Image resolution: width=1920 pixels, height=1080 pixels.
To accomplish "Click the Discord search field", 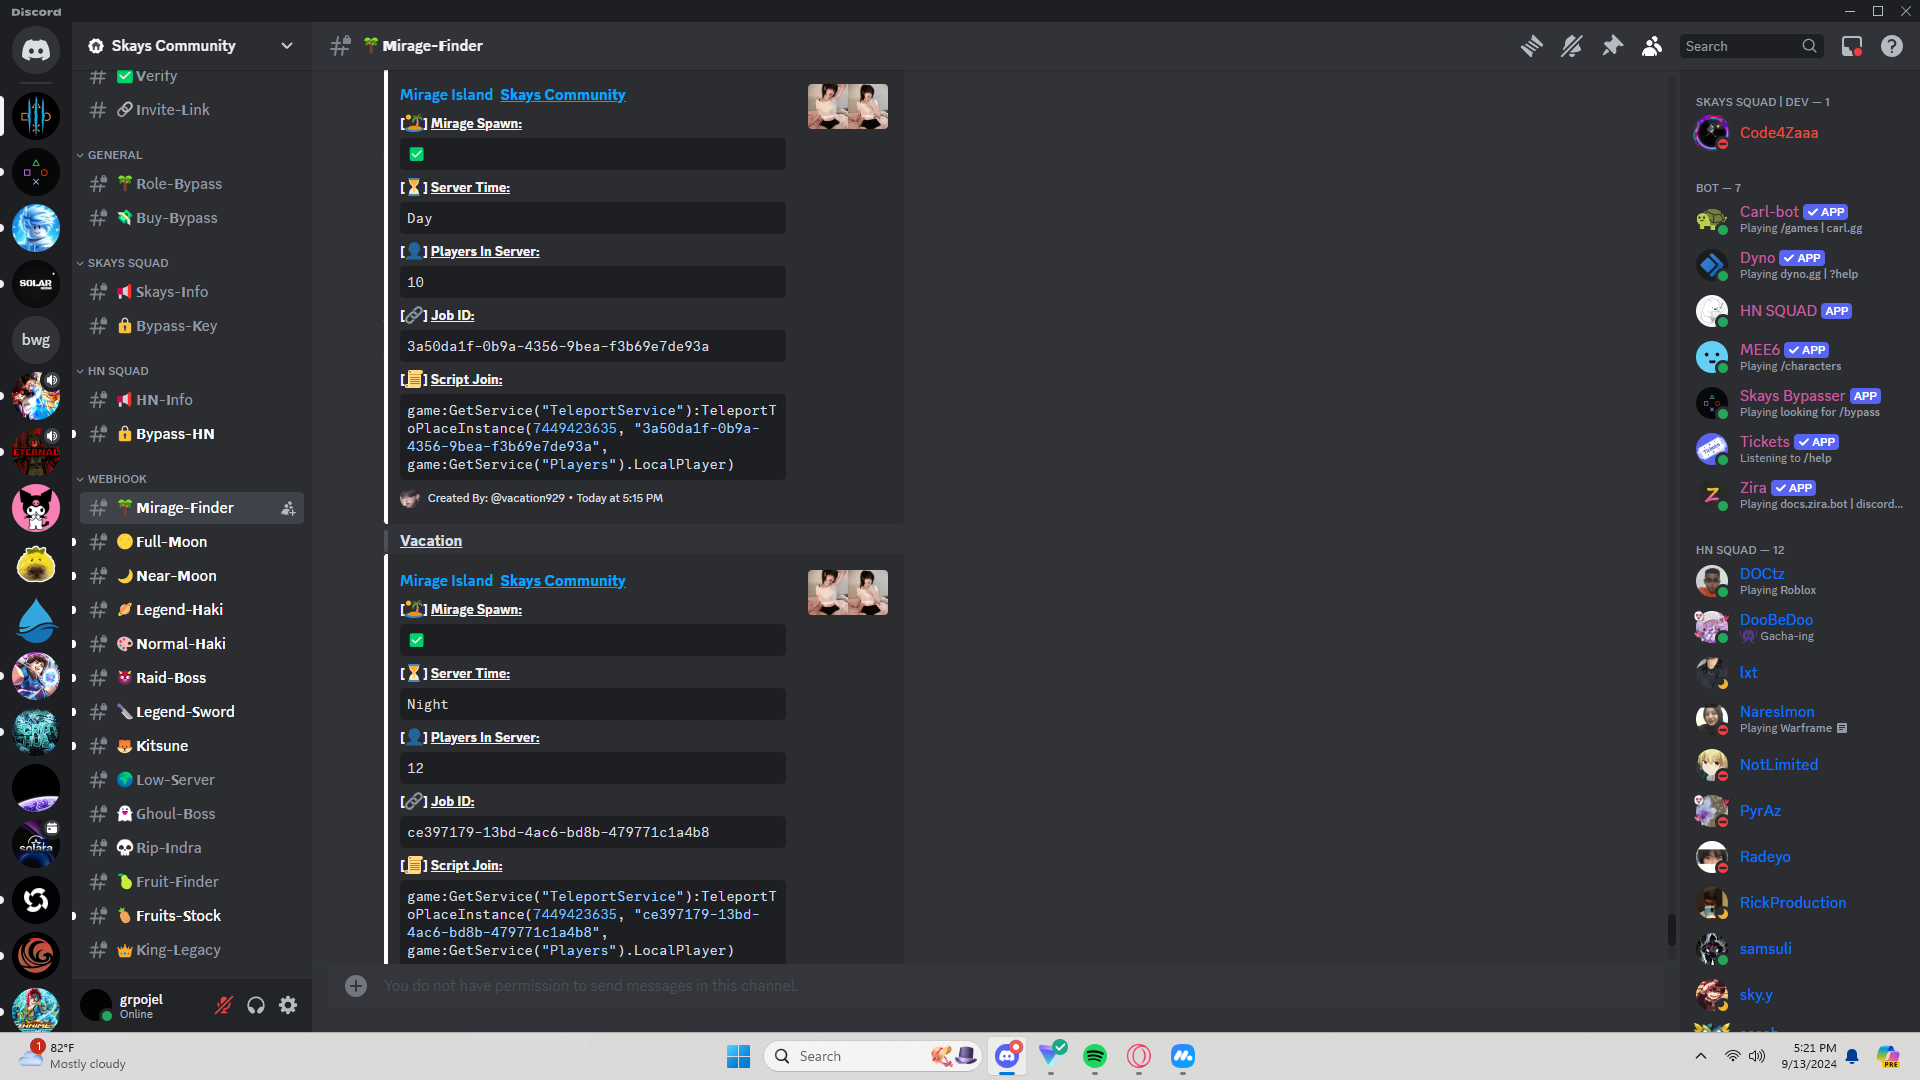I will pyautogui.click(x=1750, y=46).
